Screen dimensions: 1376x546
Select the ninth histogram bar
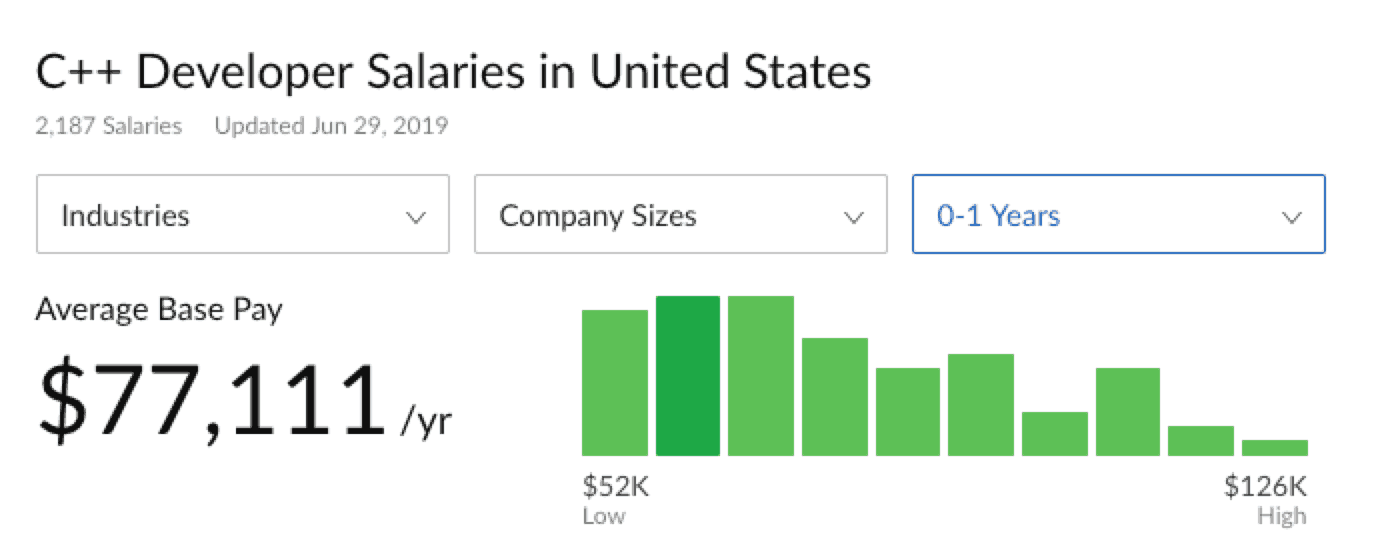[x=1201, y=441]
